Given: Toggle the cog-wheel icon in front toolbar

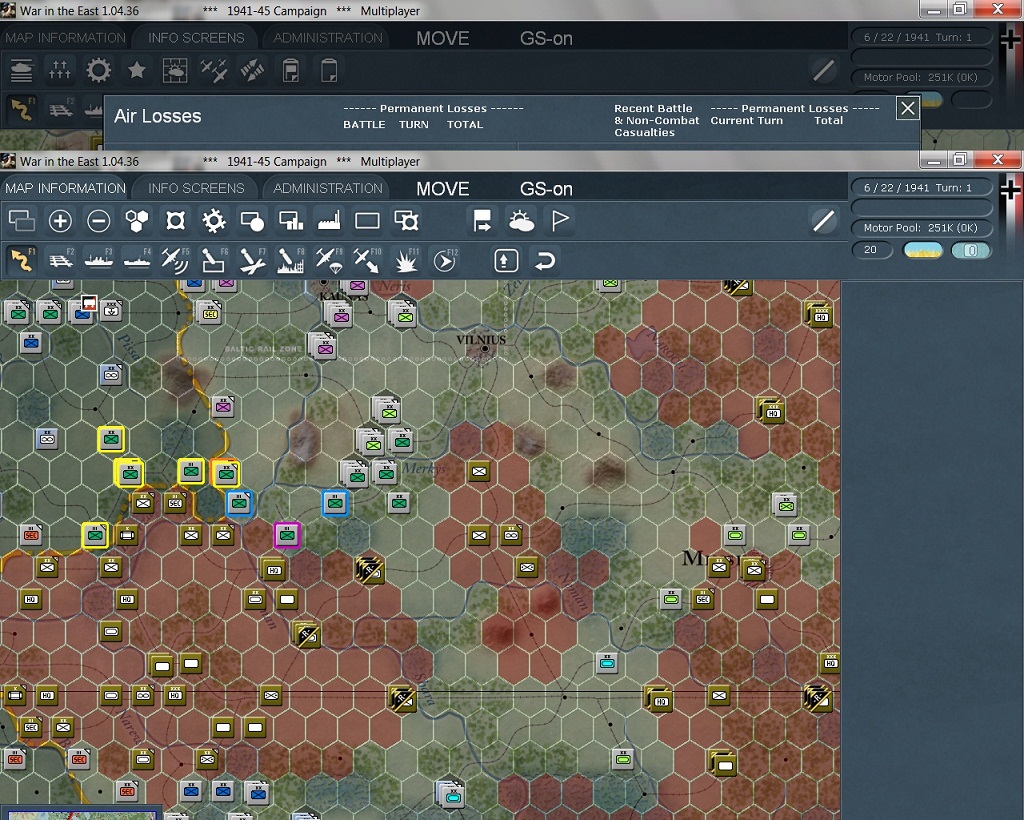Looking at the screenshot, I should point(214,221).
